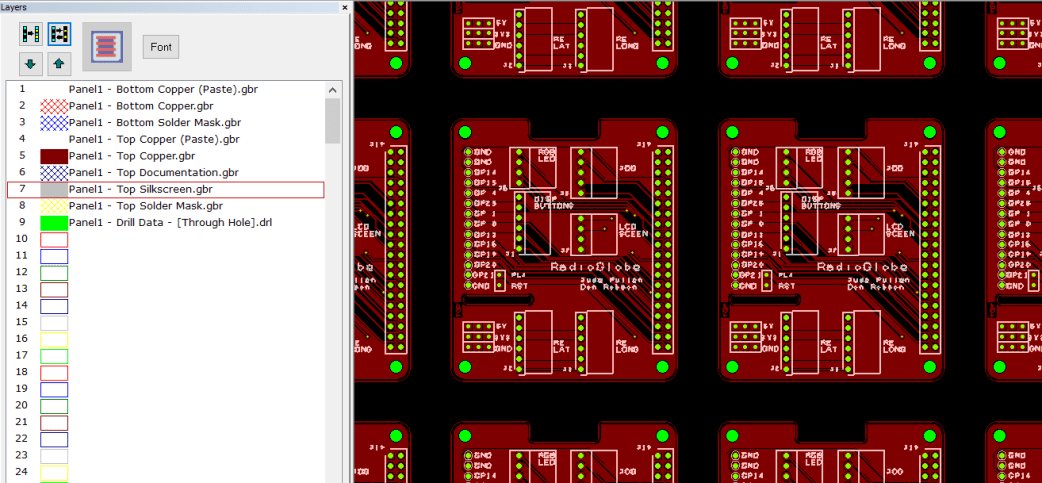This screenshot has height=483, width=1042.
Task: Click the layer list scrollbar thumb
Action: [x=333, y=120]
